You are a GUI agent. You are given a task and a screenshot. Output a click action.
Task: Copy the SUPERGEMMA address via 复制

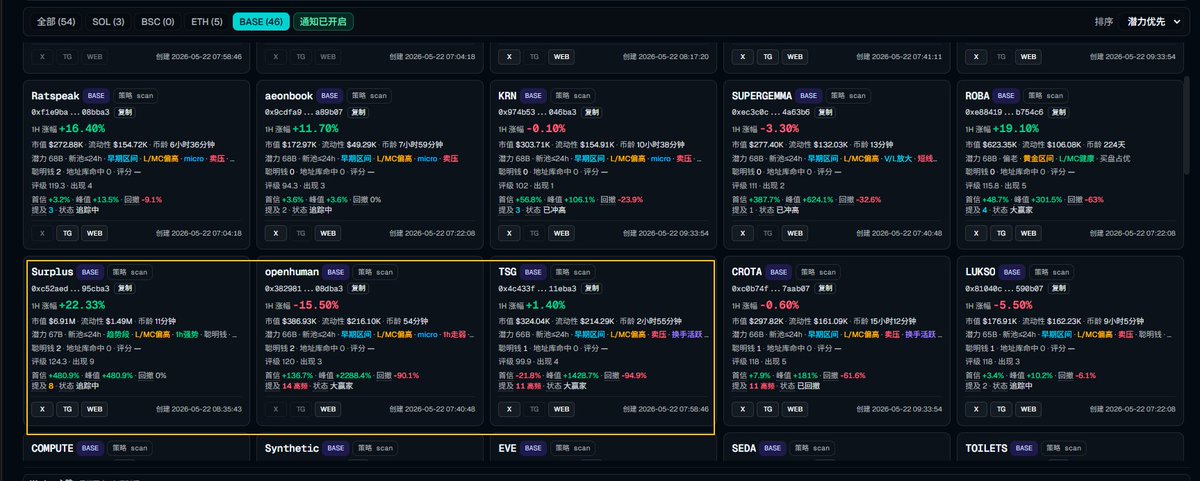coord(826,113)
